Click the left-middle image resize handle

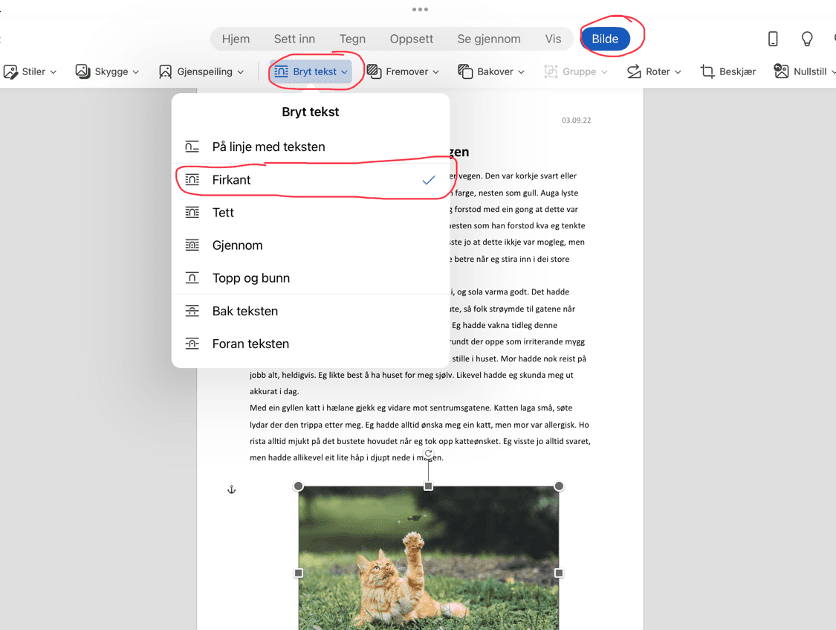[x=299, y=573]
